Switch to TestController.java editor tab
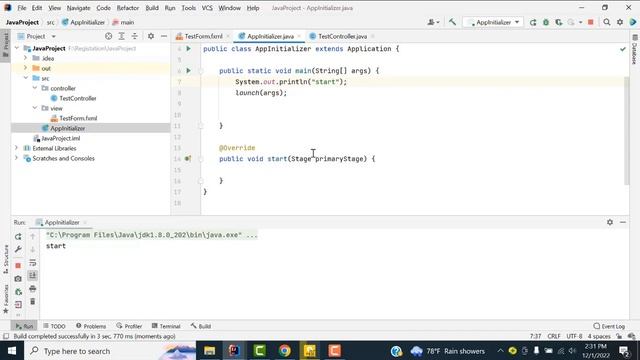 click(342, 36)
